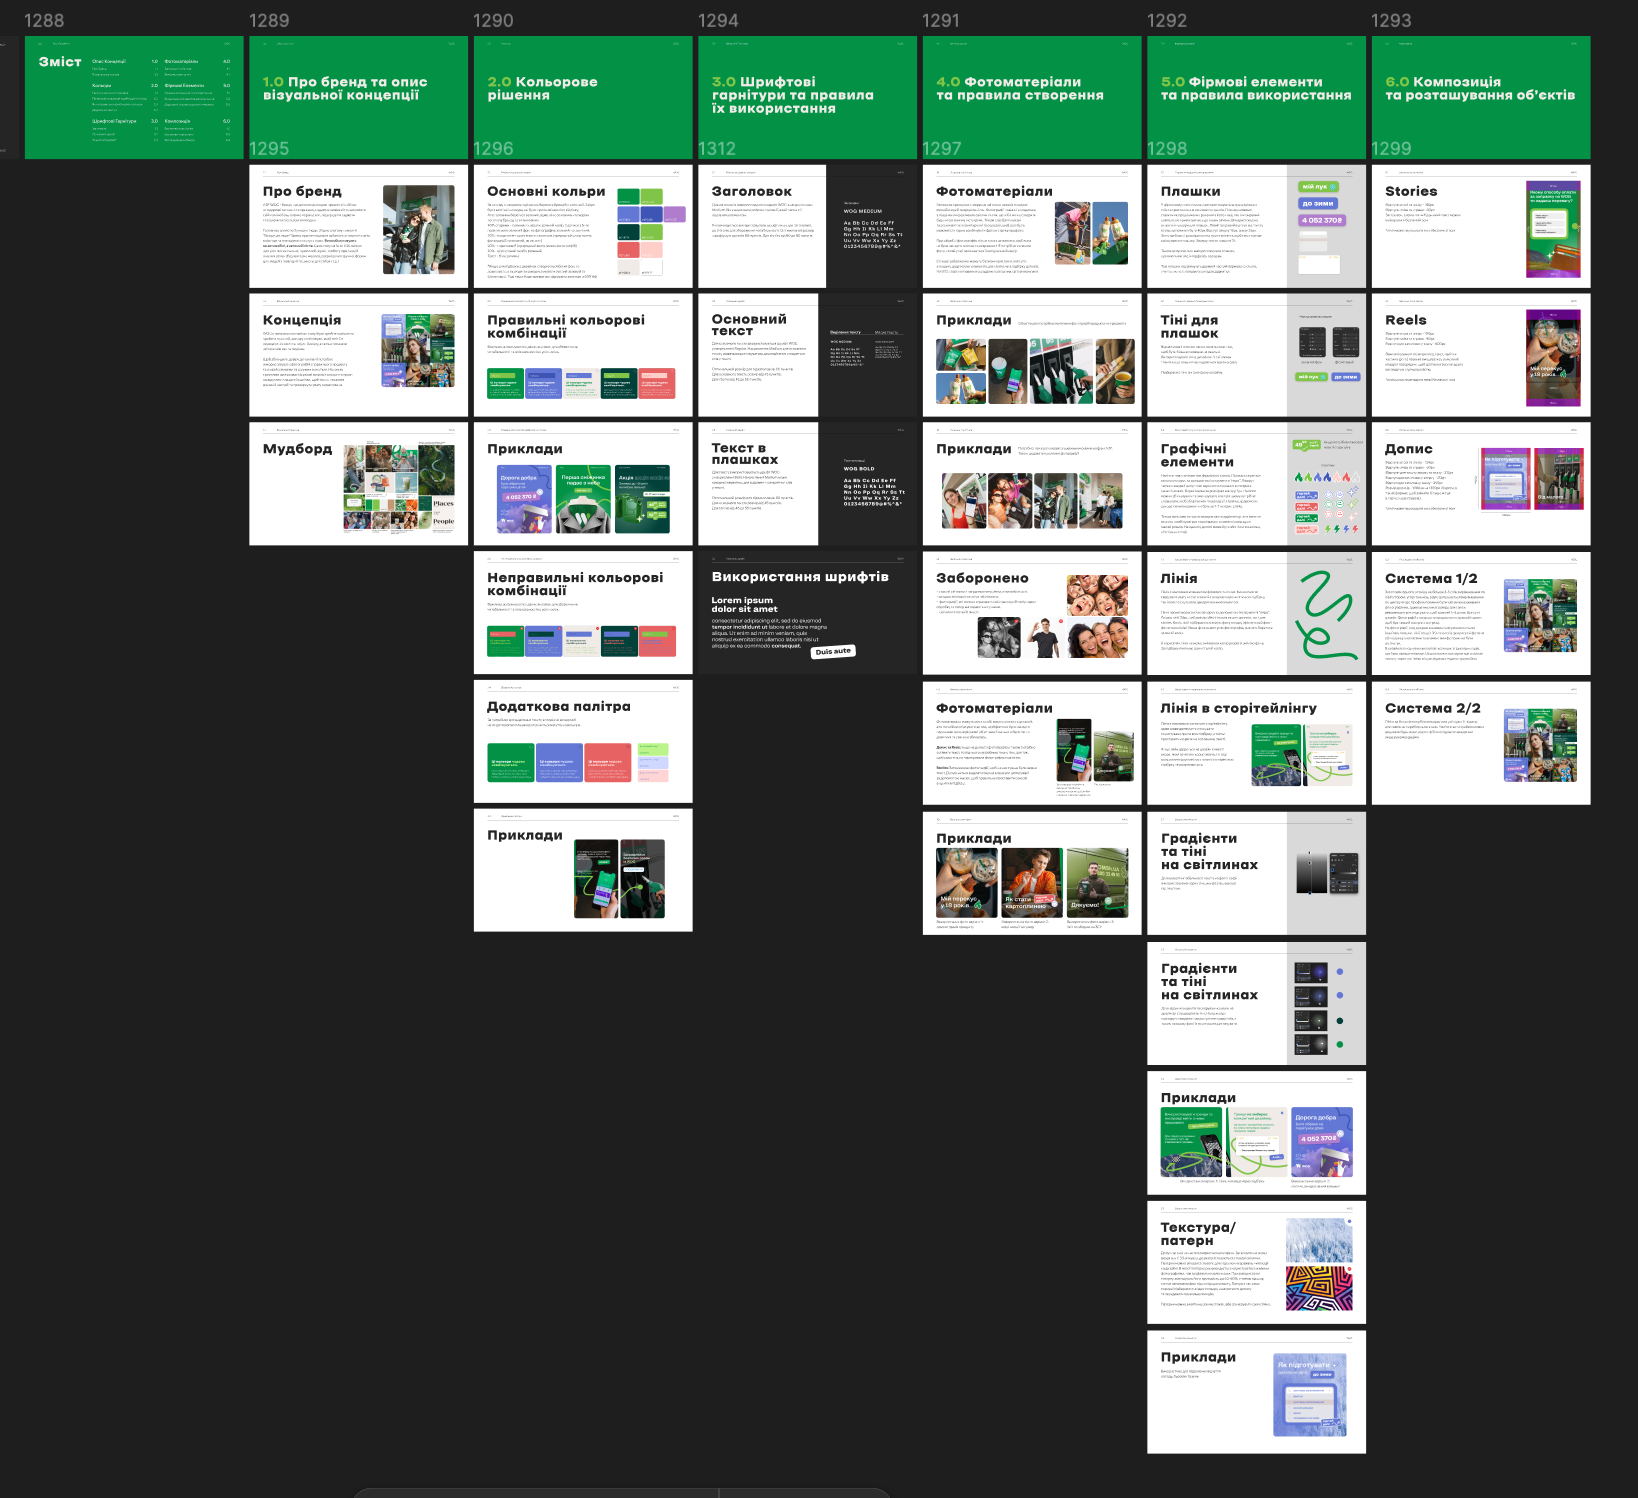
Task: Select the Заборонено photo rules slide
Action: coord(1031,612)
